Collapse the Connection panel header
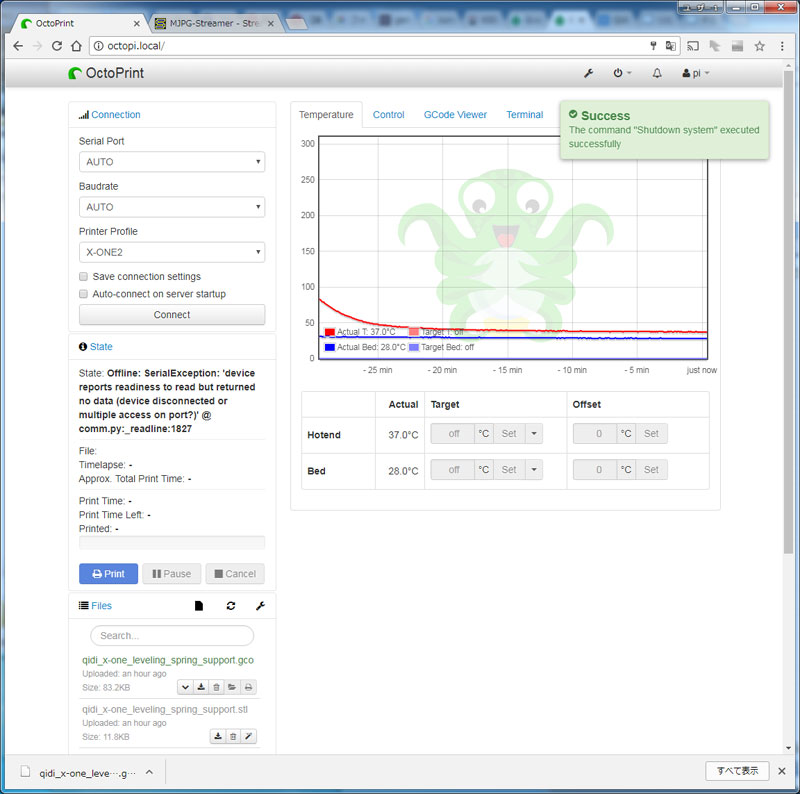This screenshot has height=794, width=800. [115, 115]
